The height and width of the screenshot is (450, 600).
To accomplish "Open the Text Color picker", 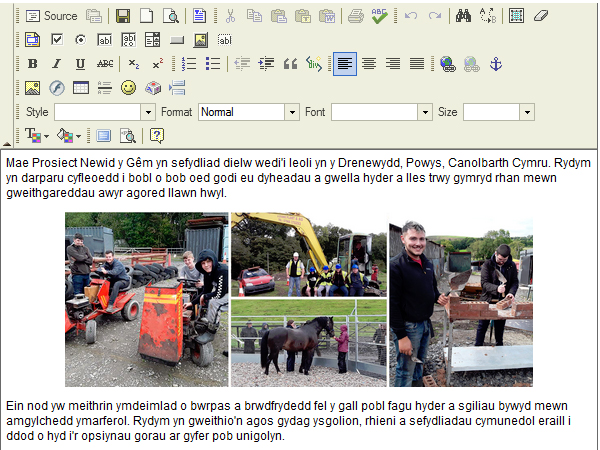I will coord(37,135).
